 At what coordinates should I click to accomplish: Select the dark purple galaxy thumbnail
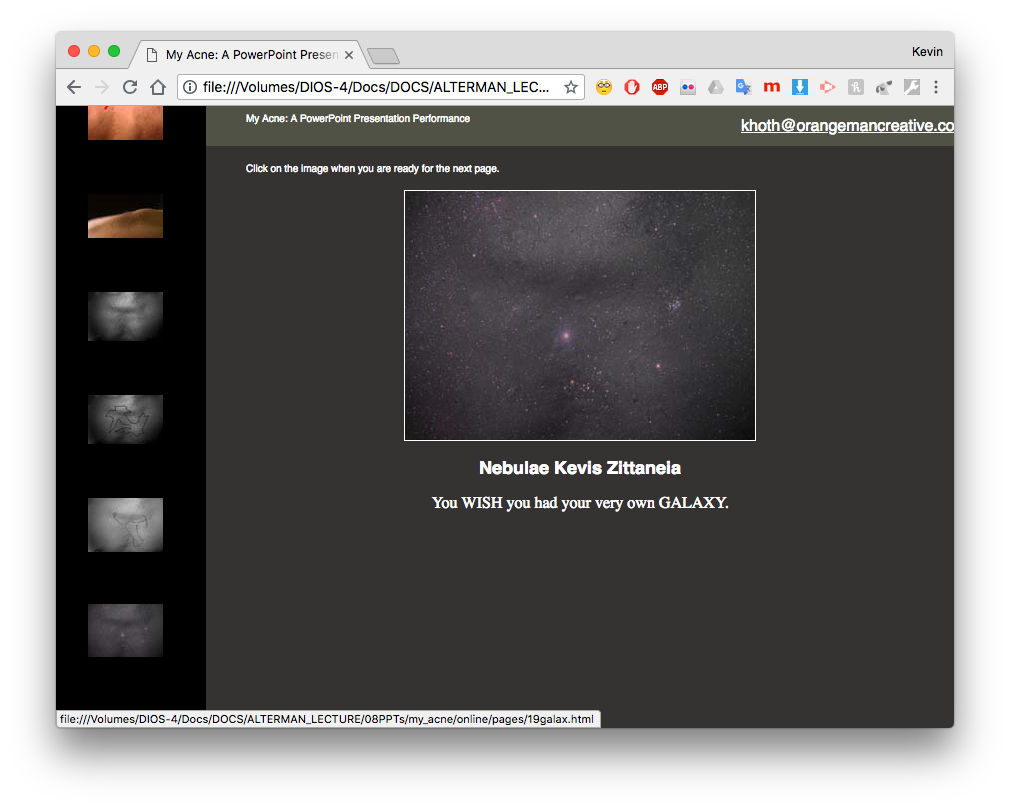tap(125, 630)
